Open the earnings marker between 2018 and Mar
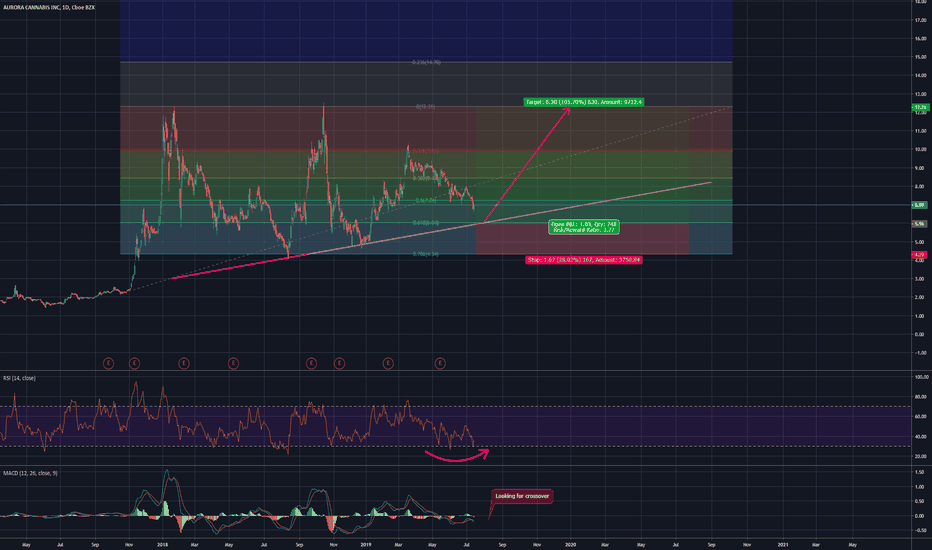This screenshot has width=932, height=550. (184, 363)
